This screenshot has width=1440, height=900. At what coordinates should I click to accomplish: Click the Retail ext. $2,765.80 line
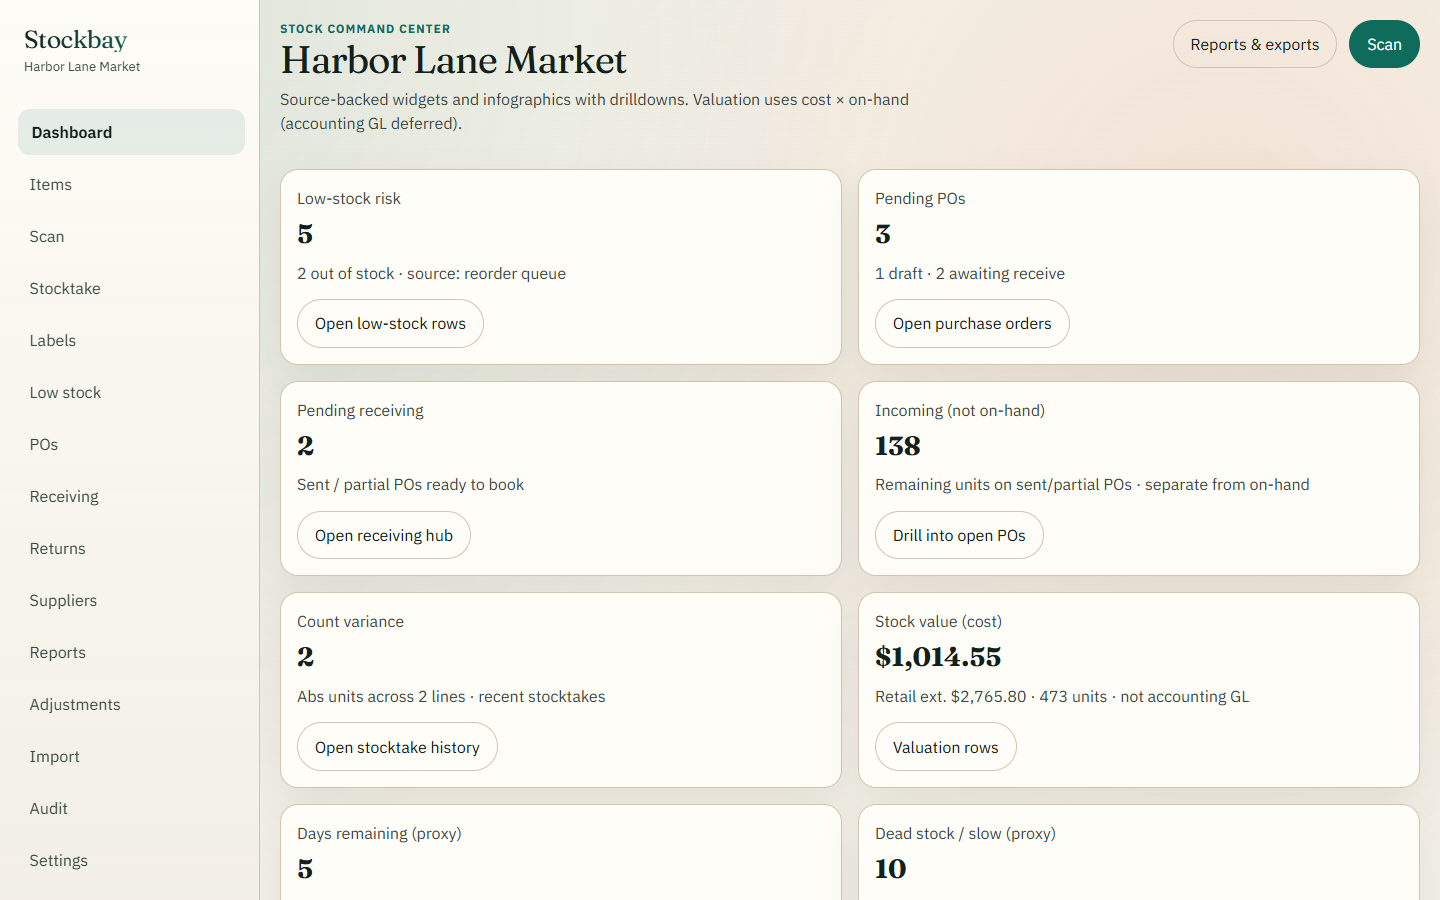coord(1062,697)
